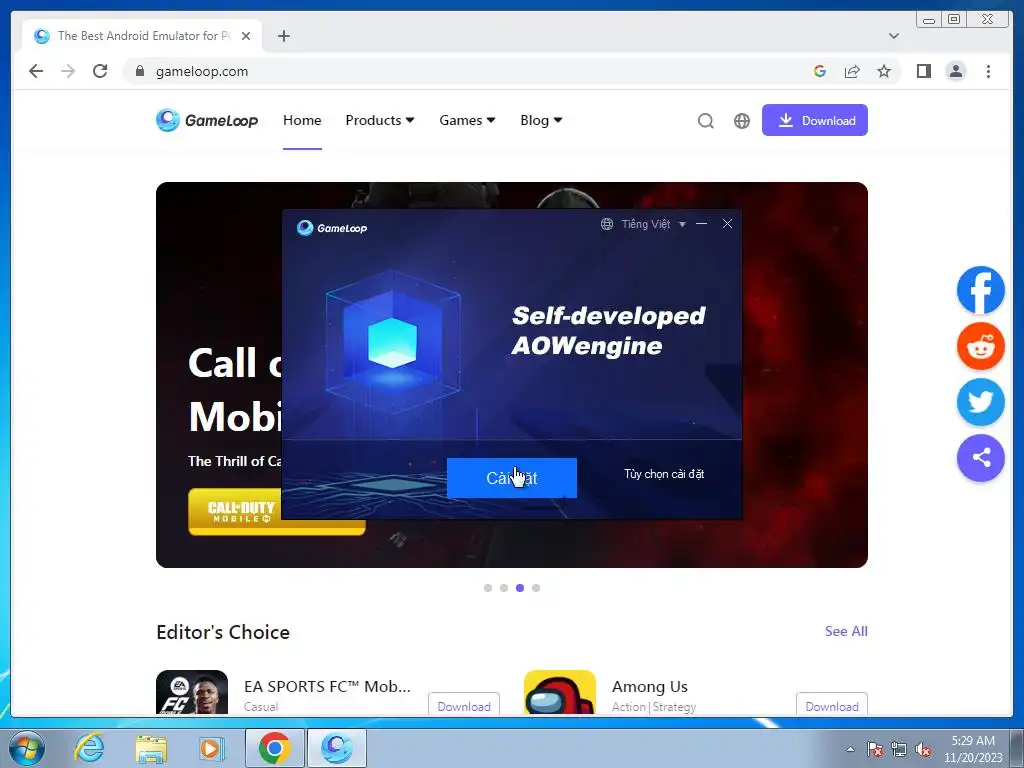Screen dimensions: 1024x768
Task: Go to the first carousel slide dot
Action: tap(488, 588)
